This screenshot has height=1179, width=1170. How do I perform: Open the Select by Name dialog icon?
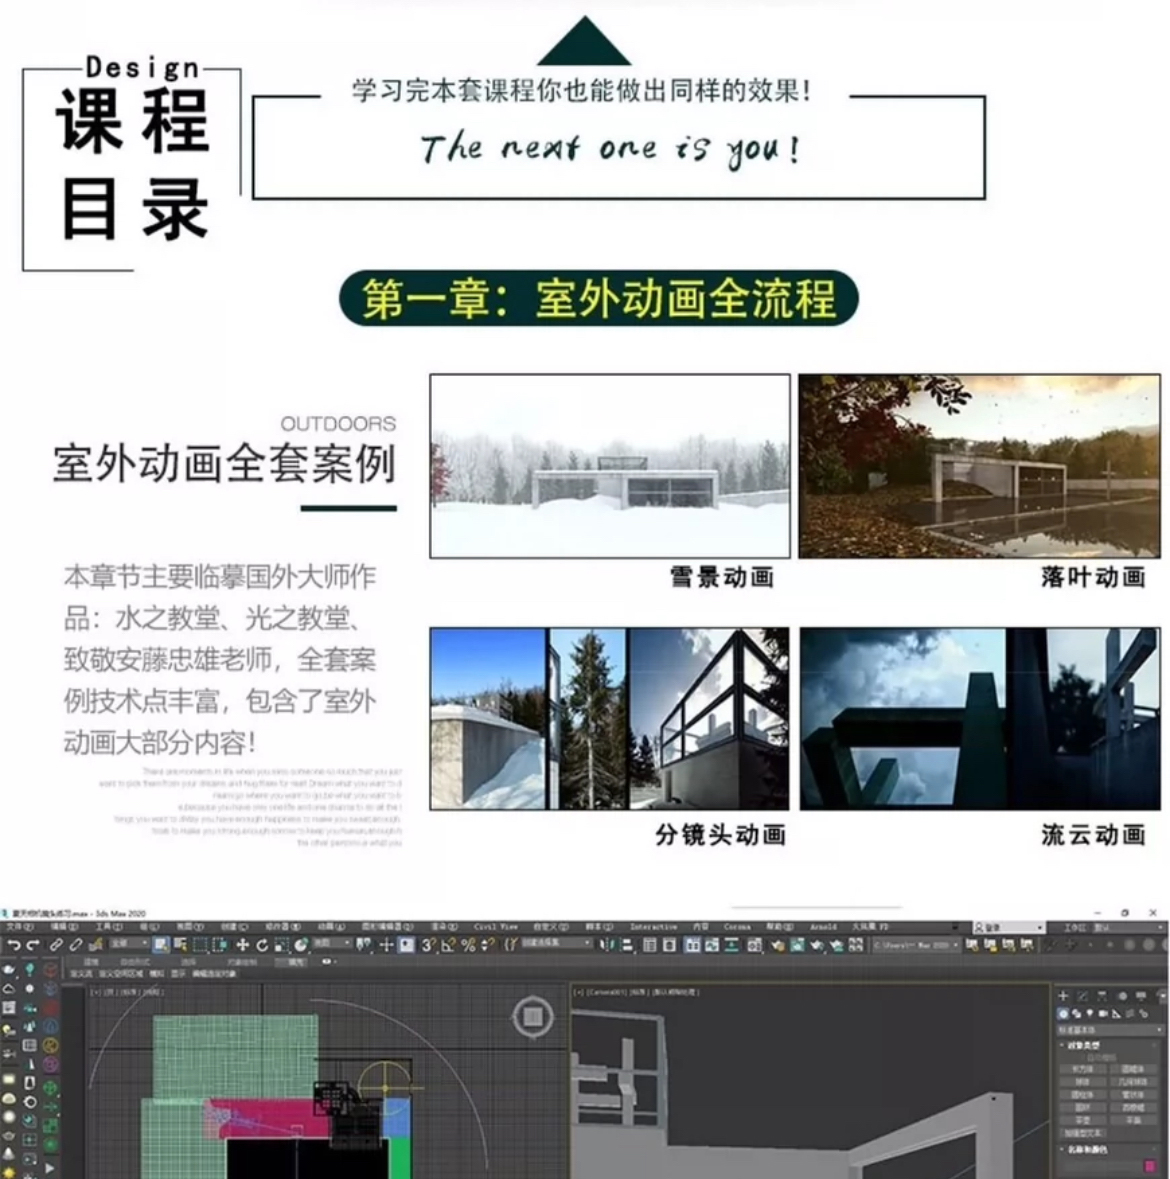[180, 944]
